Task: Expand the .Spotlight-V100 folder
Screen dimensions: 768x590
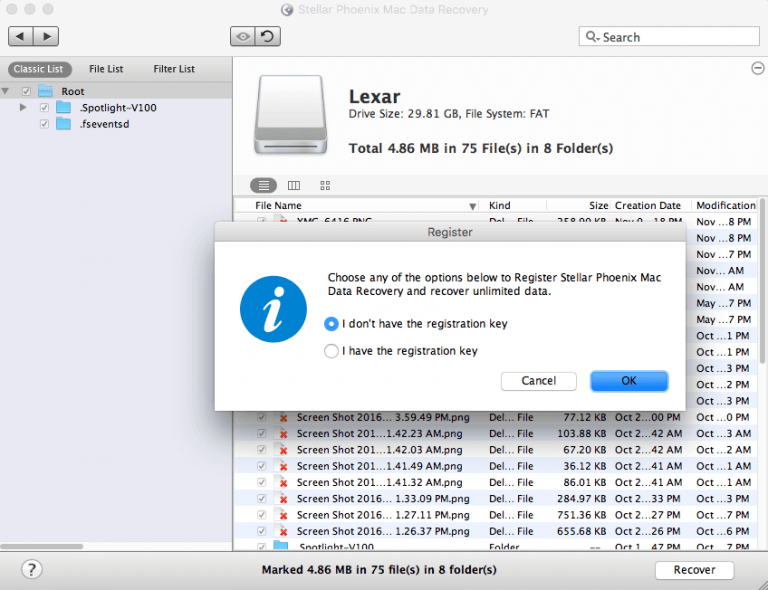Action: pos(23,107)
